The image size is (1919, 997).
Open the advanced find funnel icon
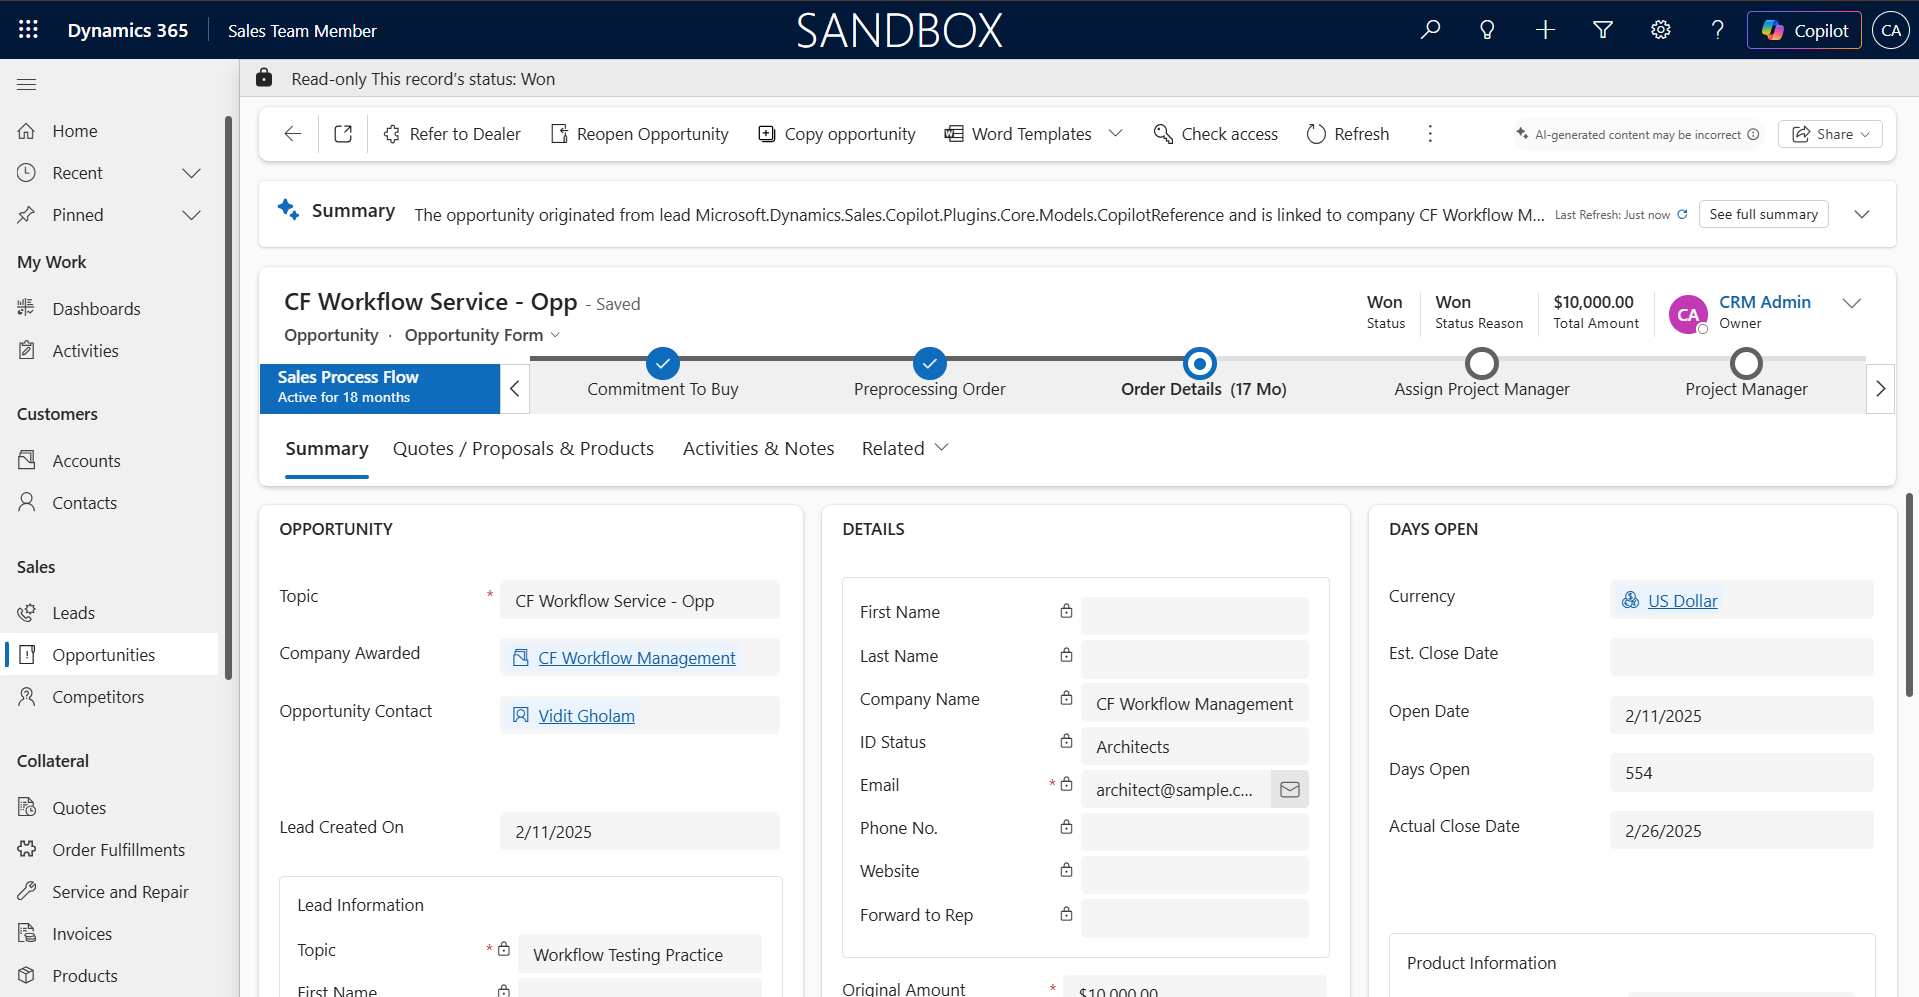pos(1603,30)
